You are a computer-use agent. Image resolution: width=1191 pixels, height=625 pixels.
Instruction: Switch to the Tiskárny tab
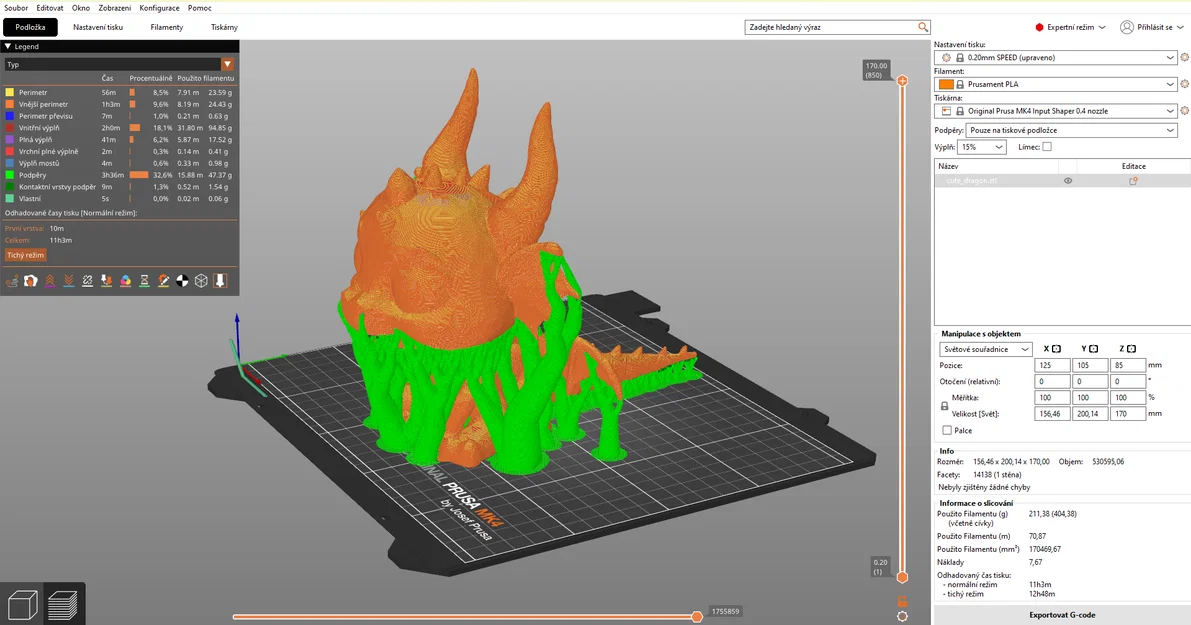pos(224,27)
